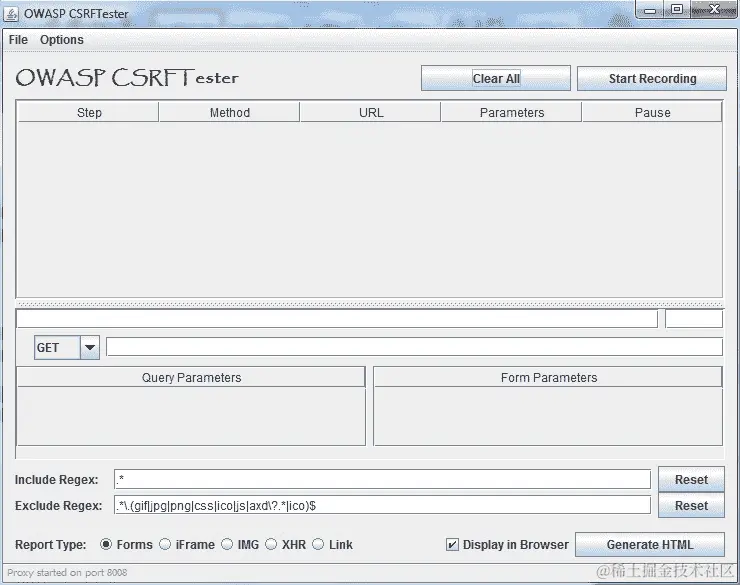Screen dimensions: 740x585
Task: Open the Options menu
Action: (62, 40)
